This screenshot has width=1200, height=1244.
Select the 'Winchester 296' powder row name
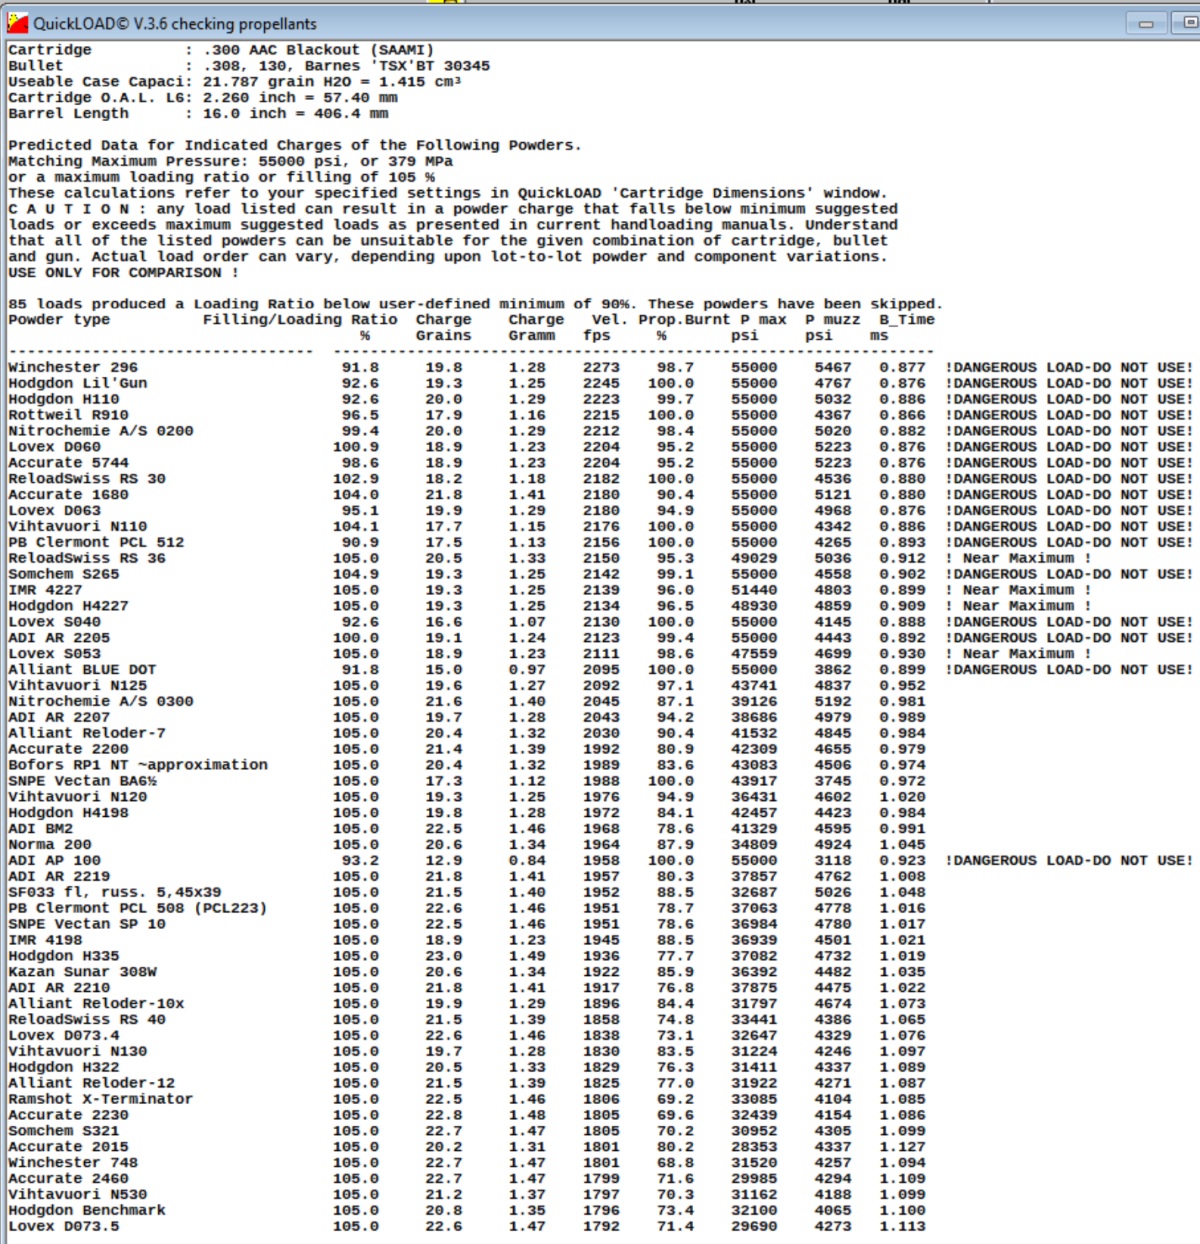[x=73, y=367]
